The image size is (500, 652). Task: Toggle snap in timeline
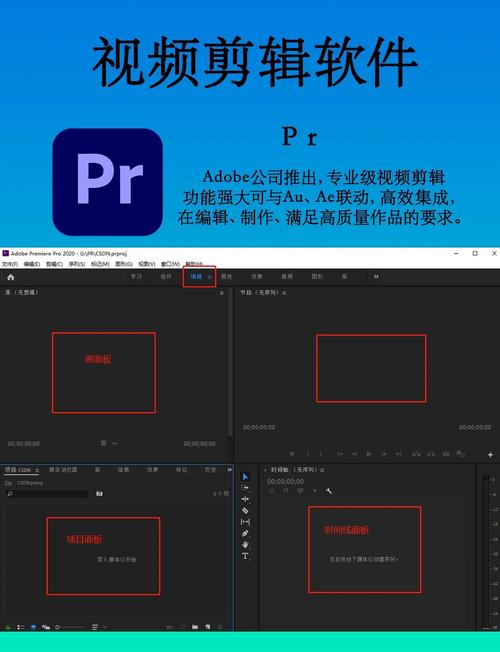286,491
